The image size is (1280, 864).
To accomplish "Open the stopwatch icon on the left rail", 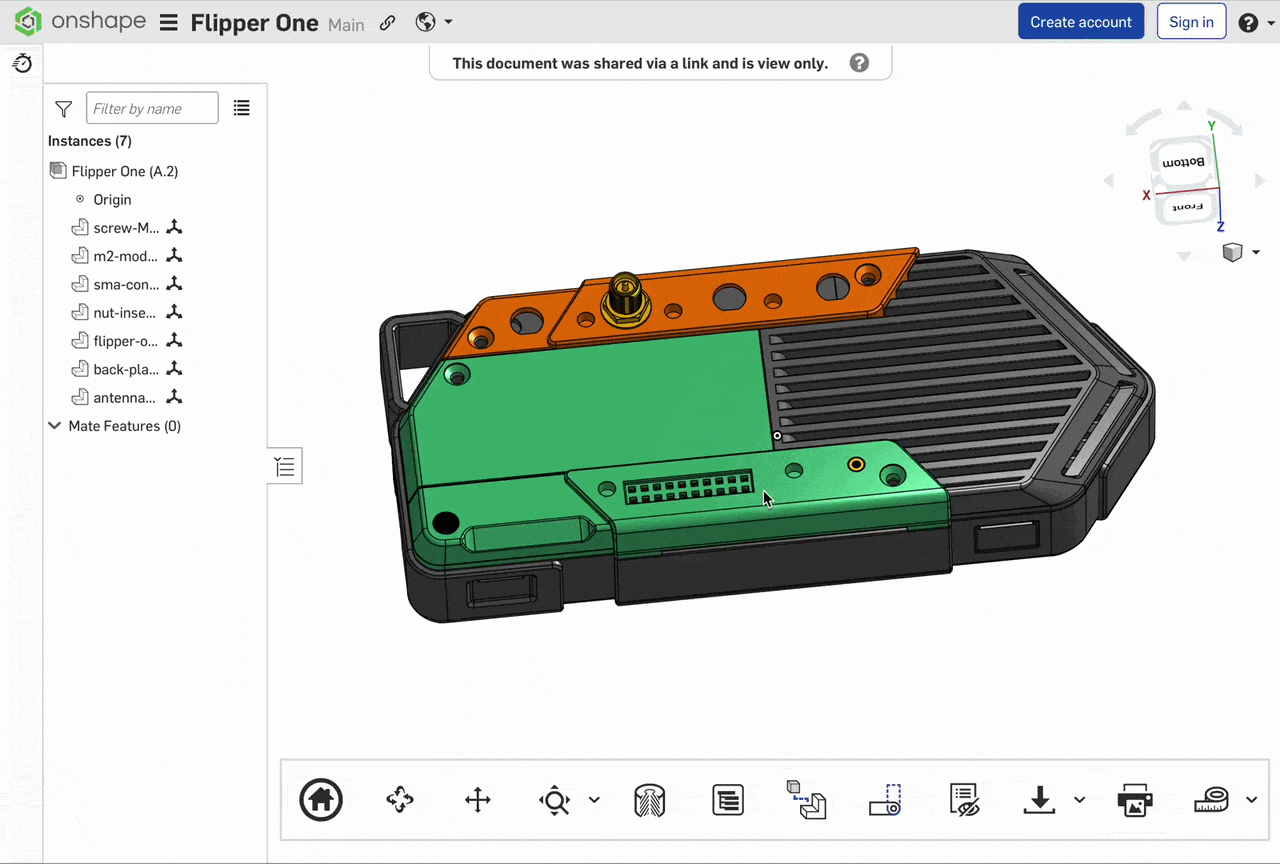I will click(x=22, y=64).
